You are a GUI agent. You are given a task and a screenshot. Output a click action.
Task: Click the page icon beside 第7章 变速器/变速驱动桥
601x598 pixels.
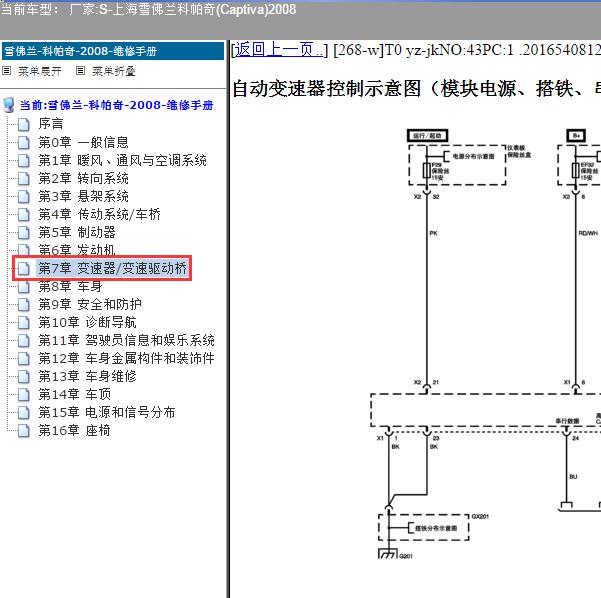(24, 268)
